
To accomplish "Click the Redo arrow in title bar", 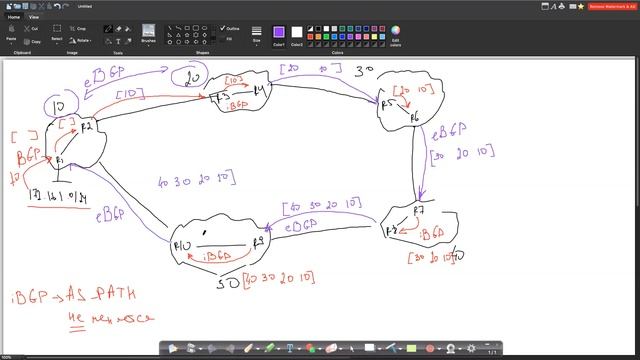I will click(66, 6).
